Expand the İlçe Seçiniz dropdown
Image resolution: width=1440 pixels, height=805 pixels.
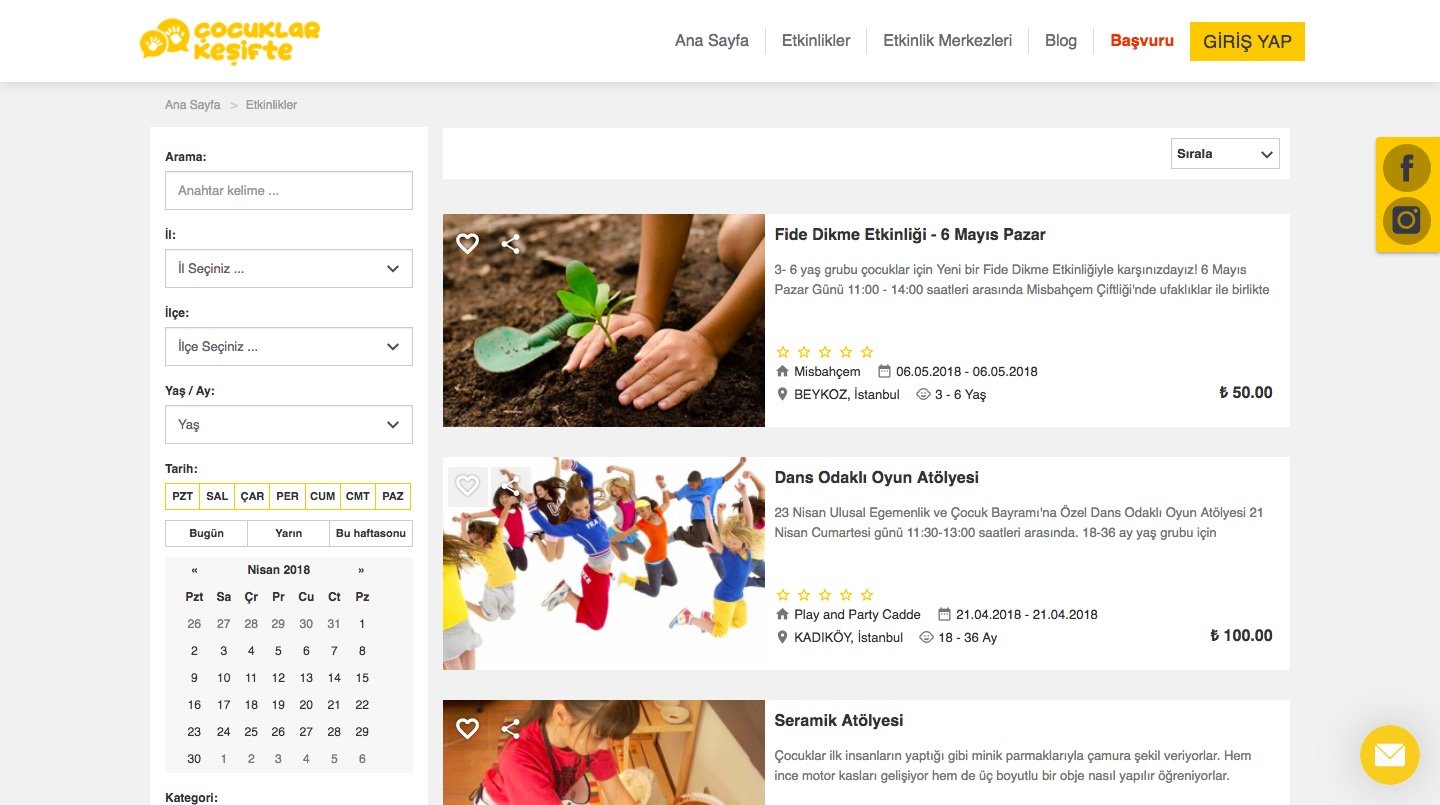(x=289, y=346)
